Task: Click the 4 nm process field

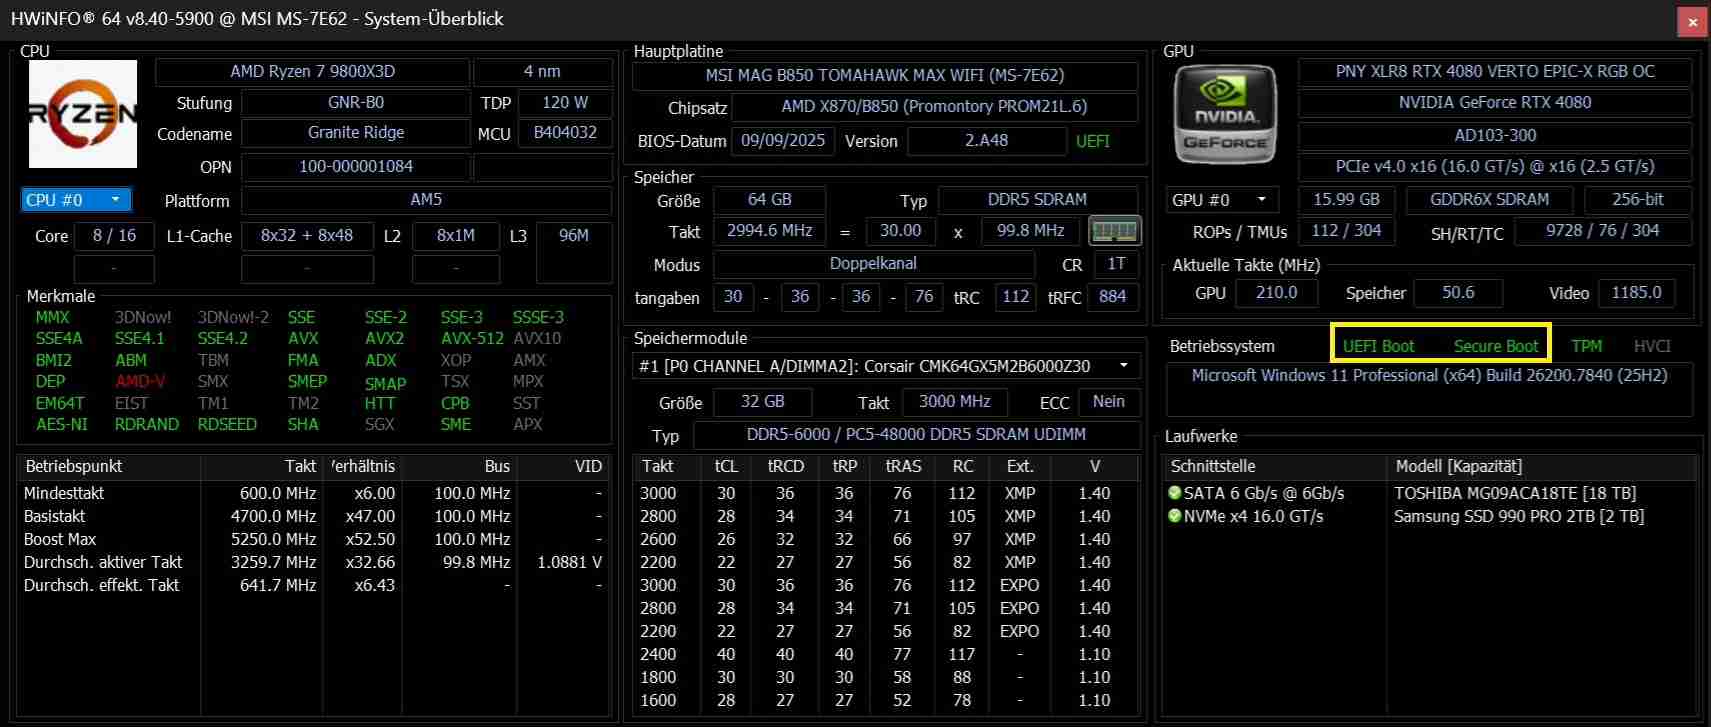Action: (542, 72)
